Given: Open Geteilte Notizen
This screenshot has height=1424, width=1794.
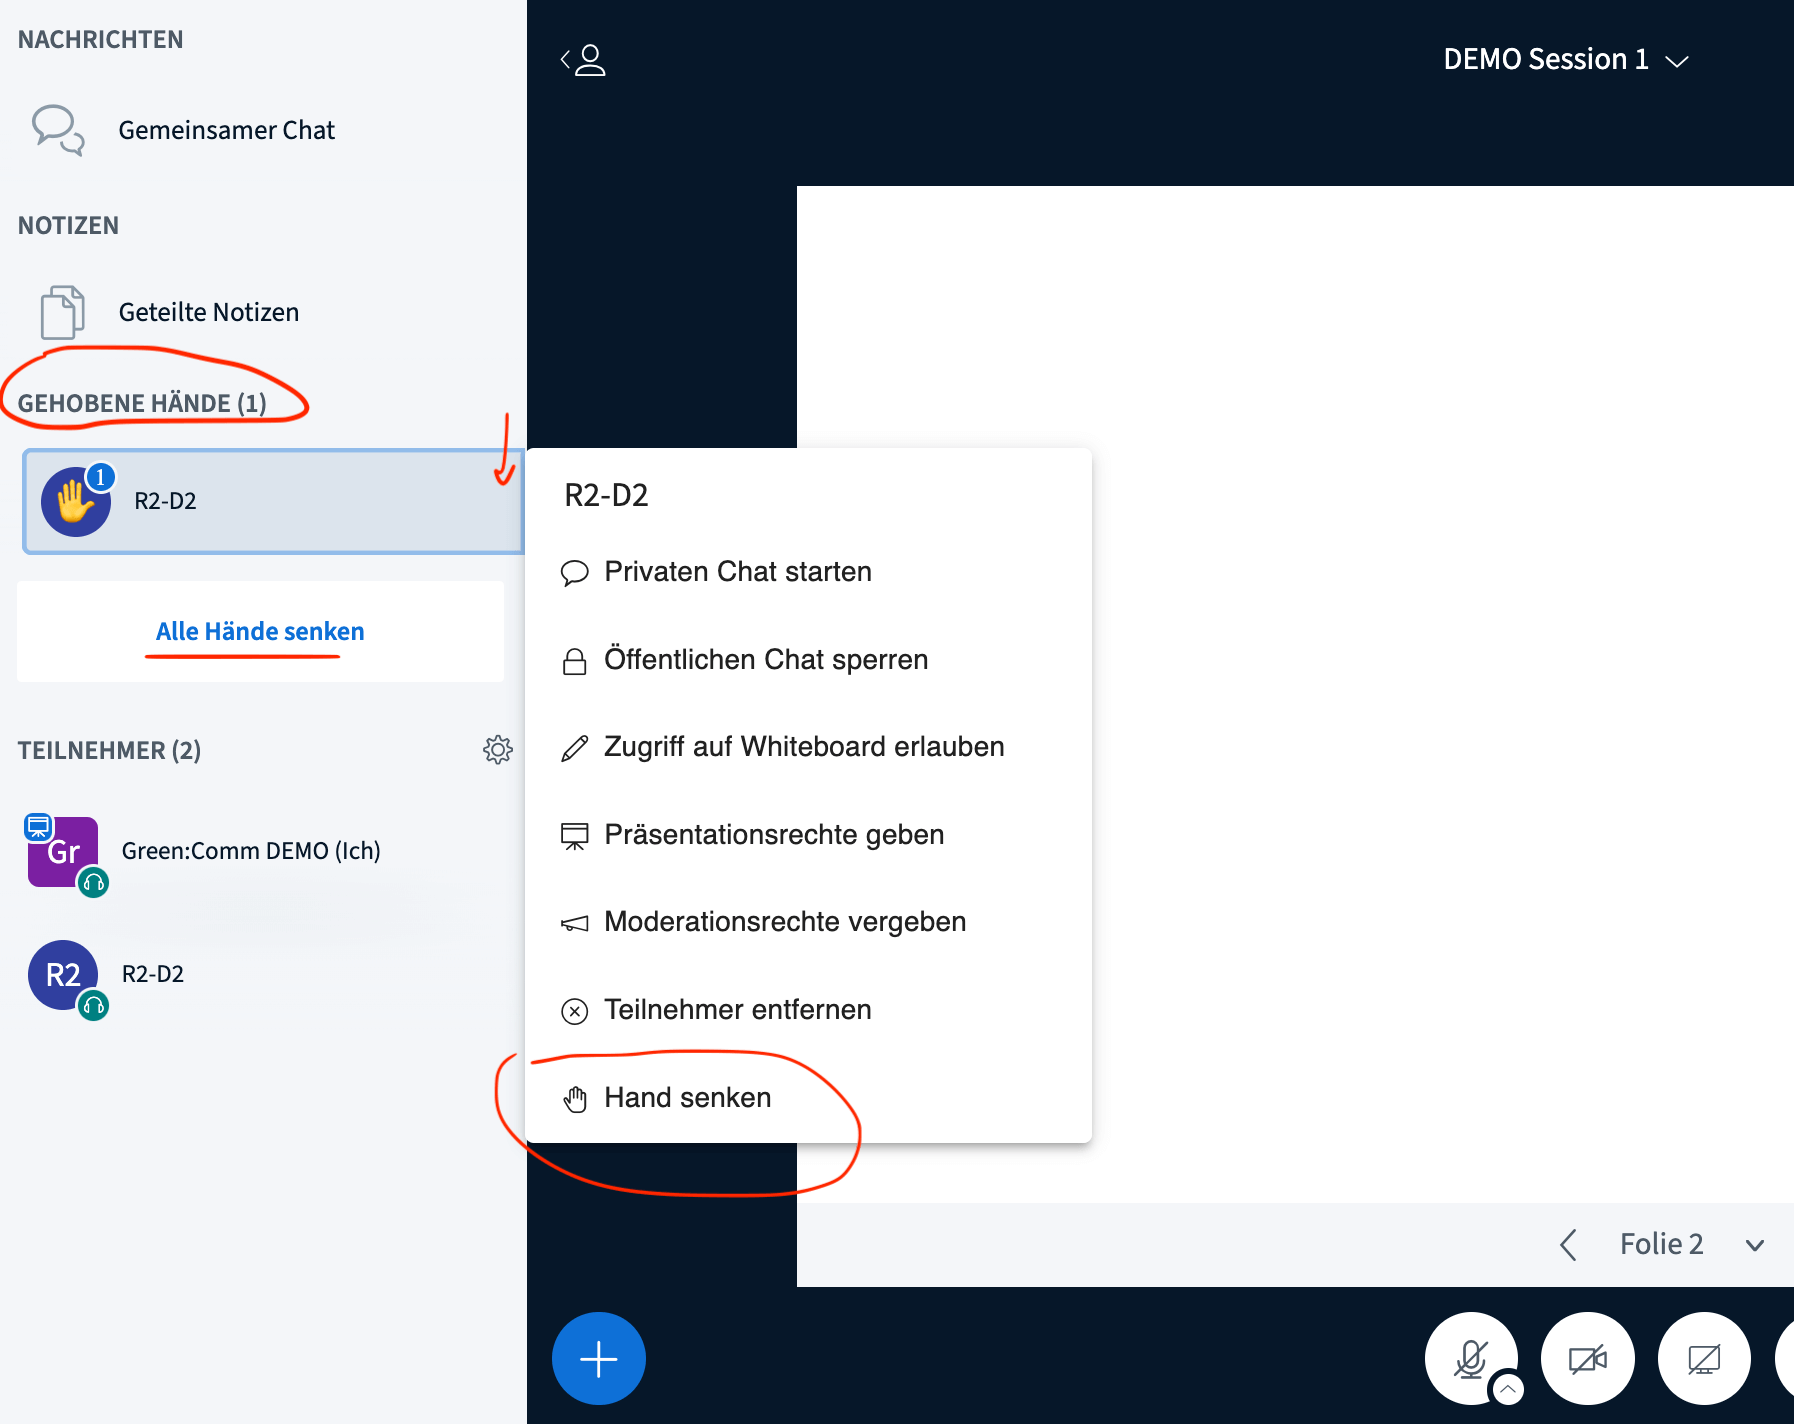Looking at the screenshot, I should point(208,311).
